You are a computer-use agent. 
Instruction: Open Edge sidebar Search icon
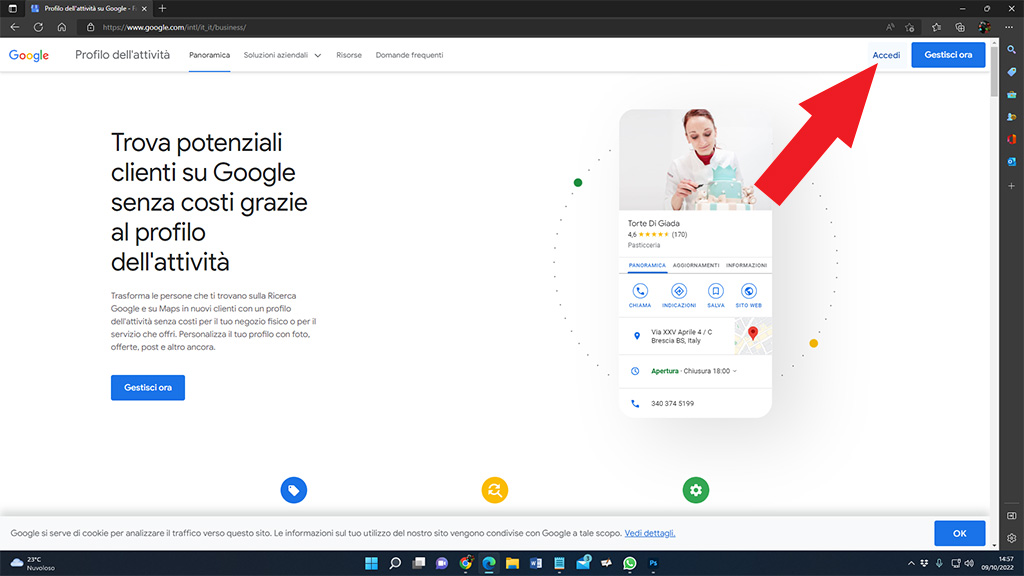click(1012, 50)
